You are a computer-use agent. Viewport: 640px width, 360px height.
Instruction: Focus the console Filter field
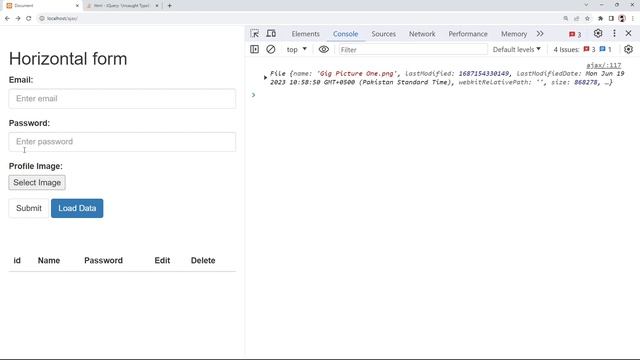click(x=413, y=49)
